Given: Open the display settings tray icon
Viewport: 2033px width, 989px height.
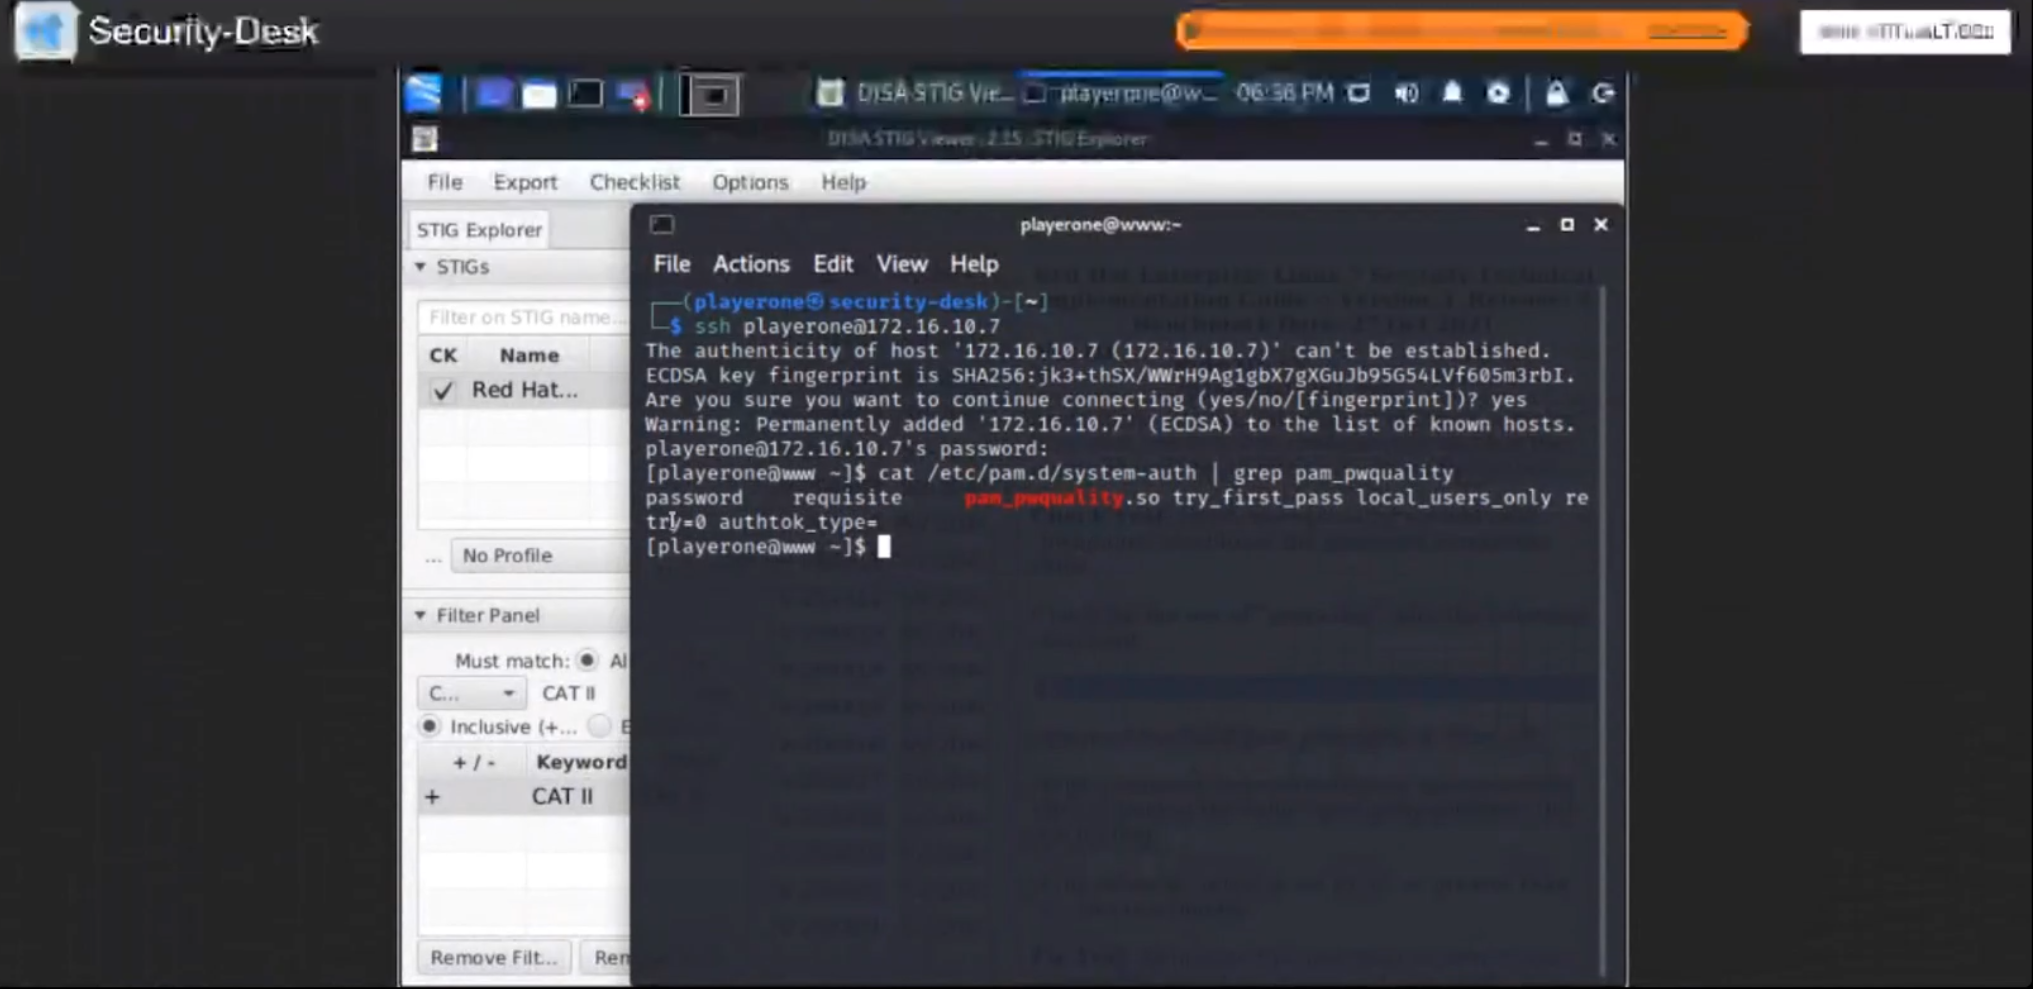Looking at the screenshot, I should [x=1359, y=93].
